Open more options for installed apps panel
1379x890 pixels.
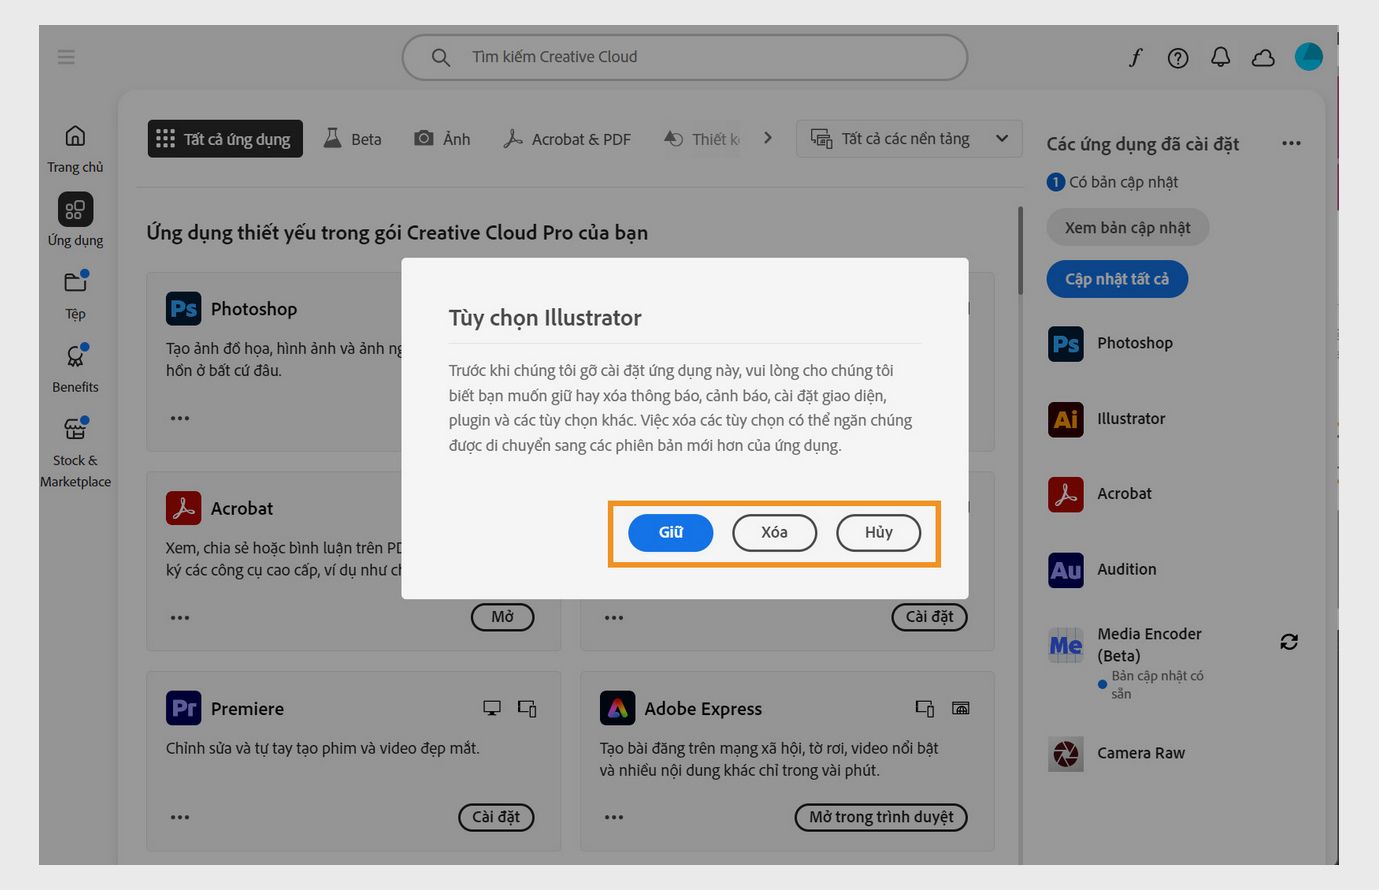click(1291, 143)
